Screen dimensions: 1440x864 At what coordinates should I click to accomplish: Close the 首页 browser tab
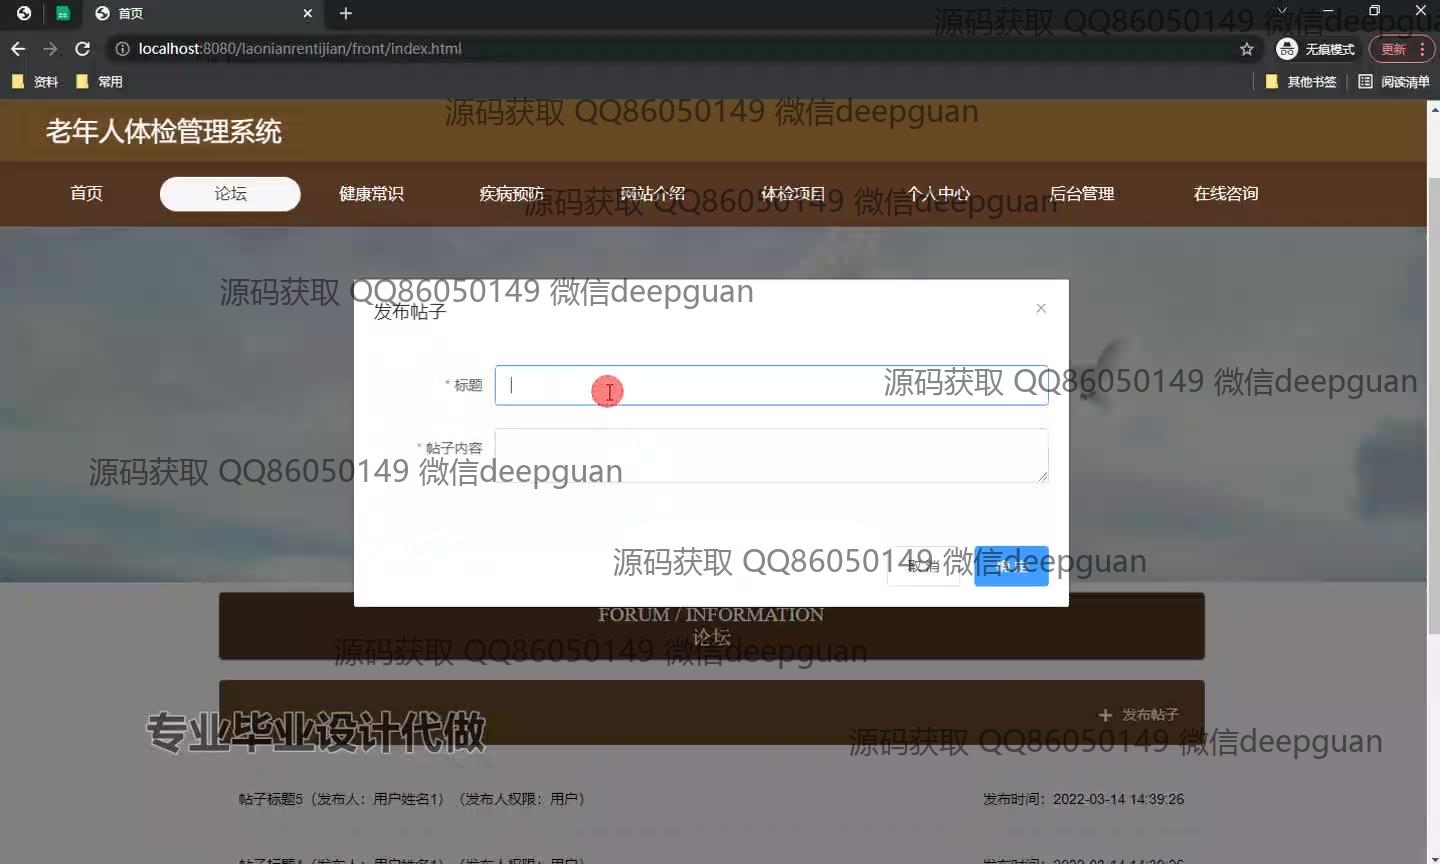(x=307, y=14)
